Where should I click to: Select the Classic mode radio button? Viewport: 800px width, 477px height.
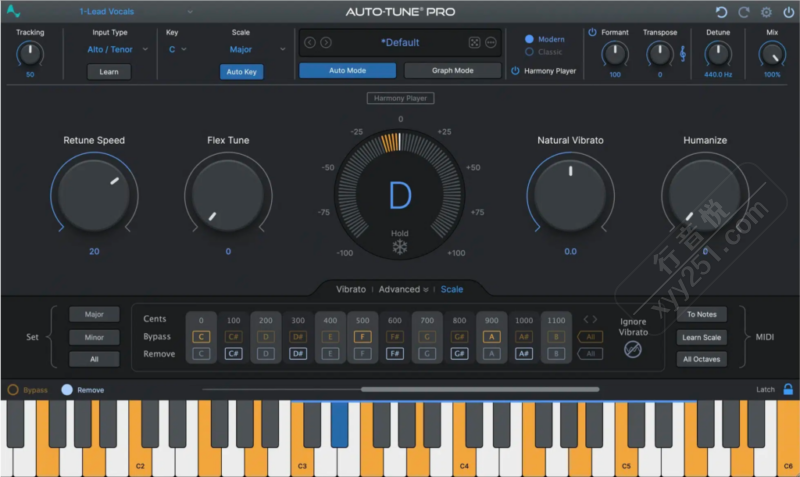(x=529, y=52)
